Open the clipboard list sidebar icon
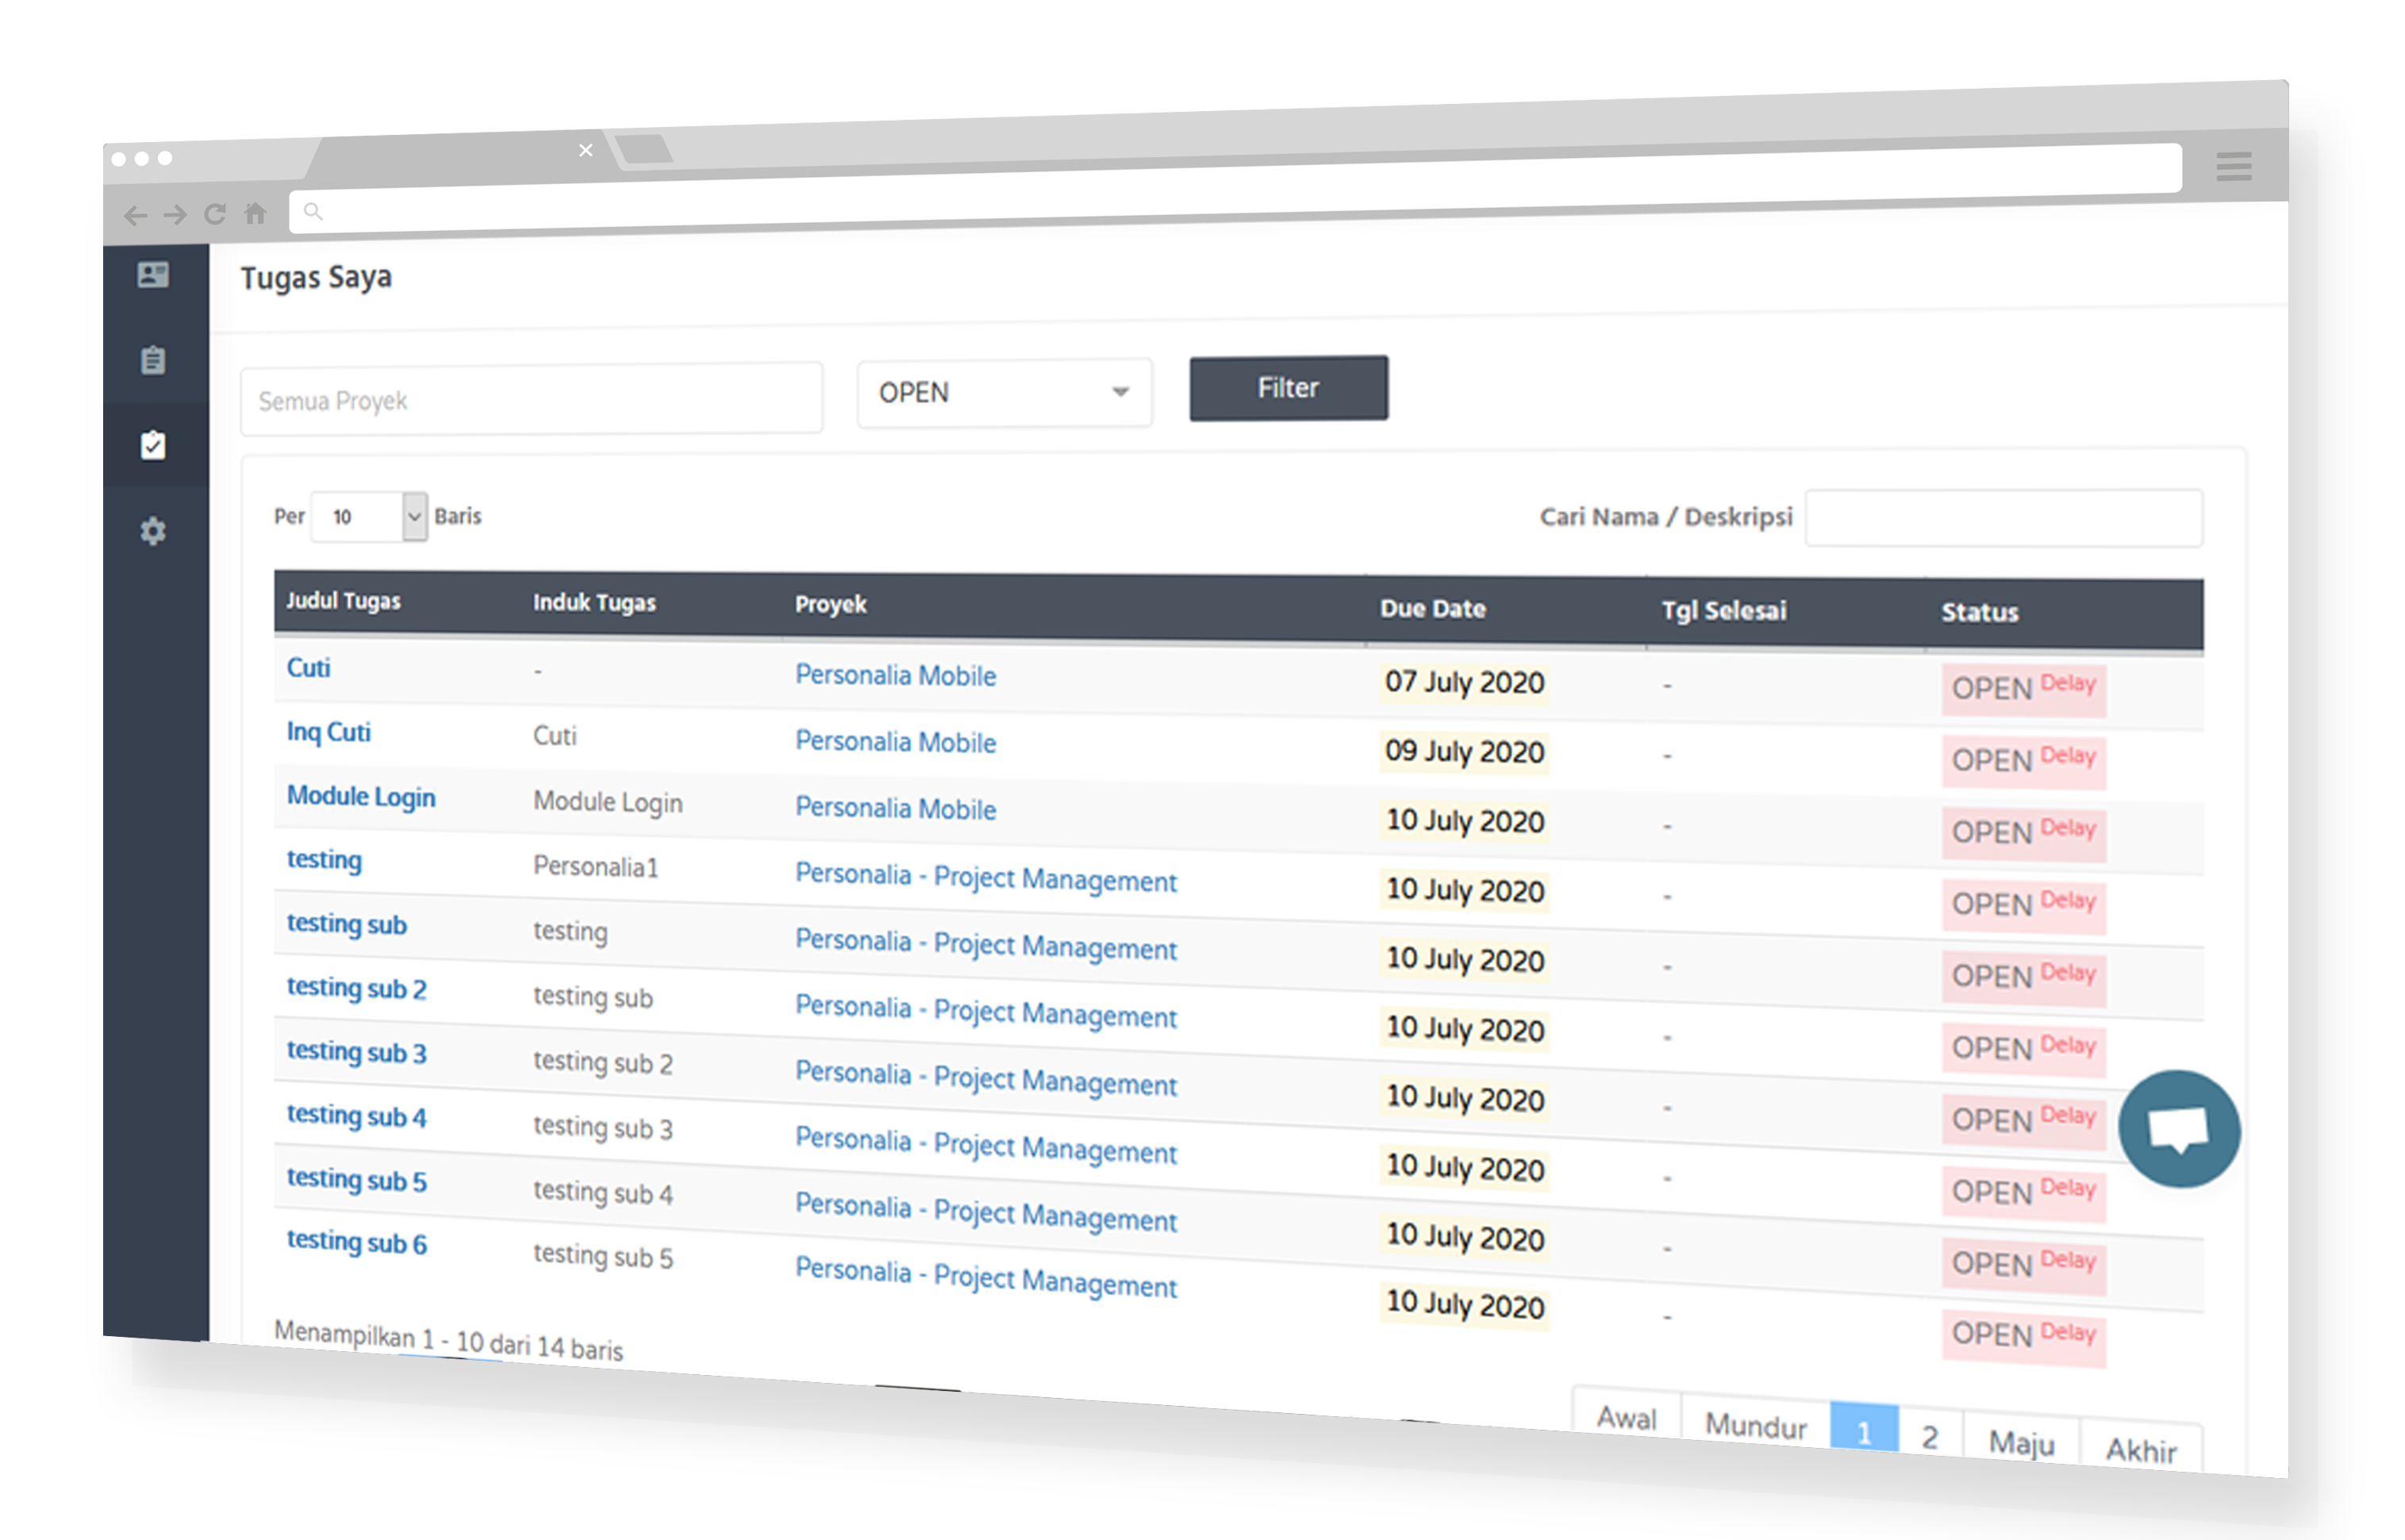Screen dimensions: 2405x1540 coord(153,360)
